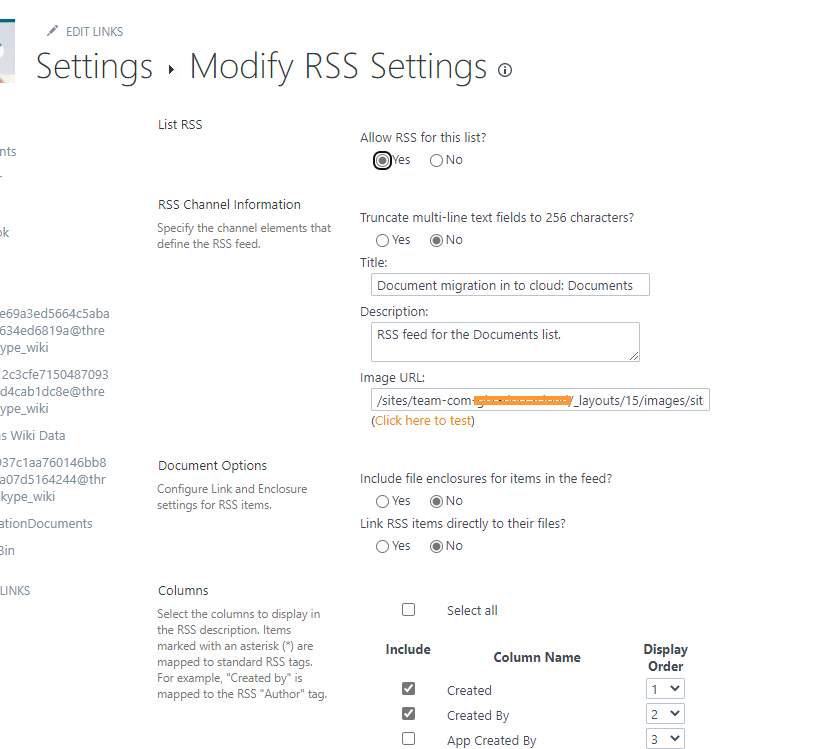Click the Description field resize handle

(634, 356)
